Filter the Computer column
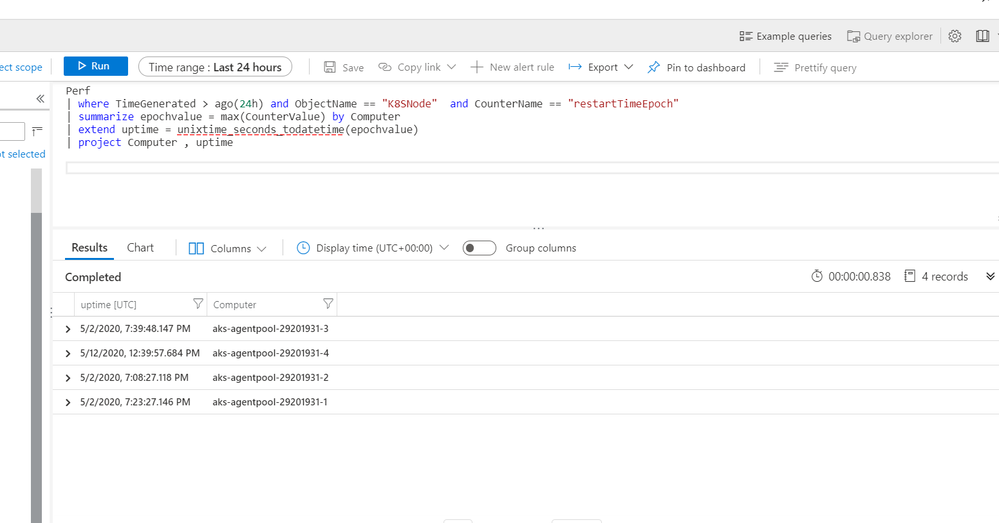 point(328,304)
